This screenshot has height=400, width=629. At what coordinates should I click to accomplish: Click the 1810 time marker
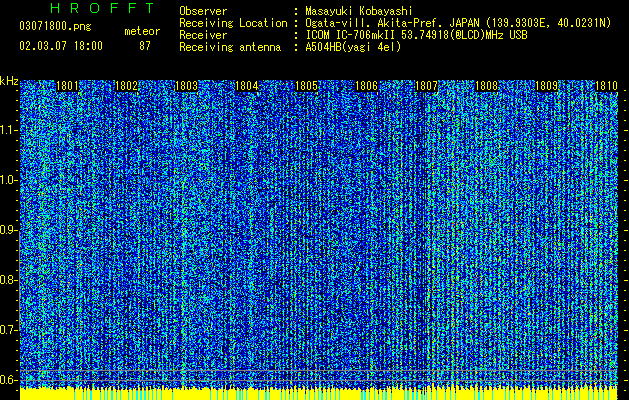(606, 86)
